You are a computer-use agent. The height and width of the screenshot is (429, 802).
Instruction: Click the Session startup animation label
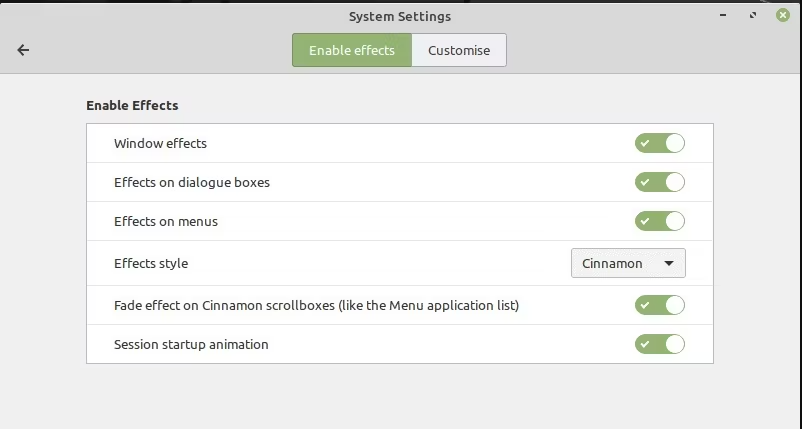tap(191, 344)
